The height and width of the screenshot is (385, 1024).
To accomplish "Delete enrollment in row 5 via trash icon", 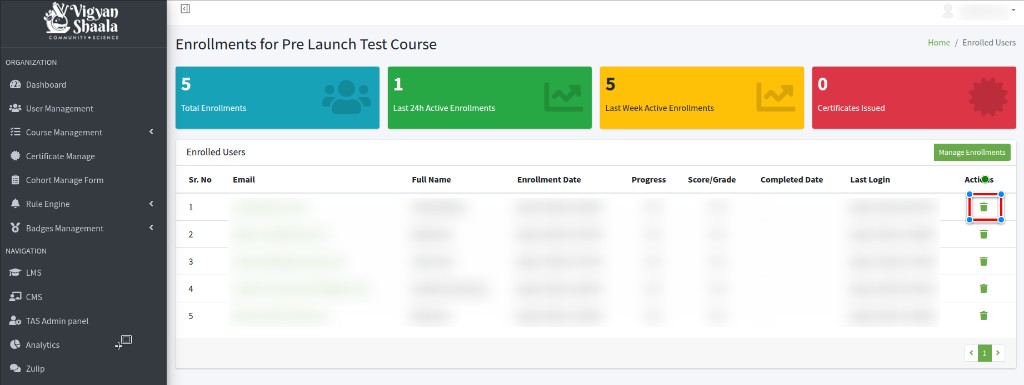I will (984, 316).
